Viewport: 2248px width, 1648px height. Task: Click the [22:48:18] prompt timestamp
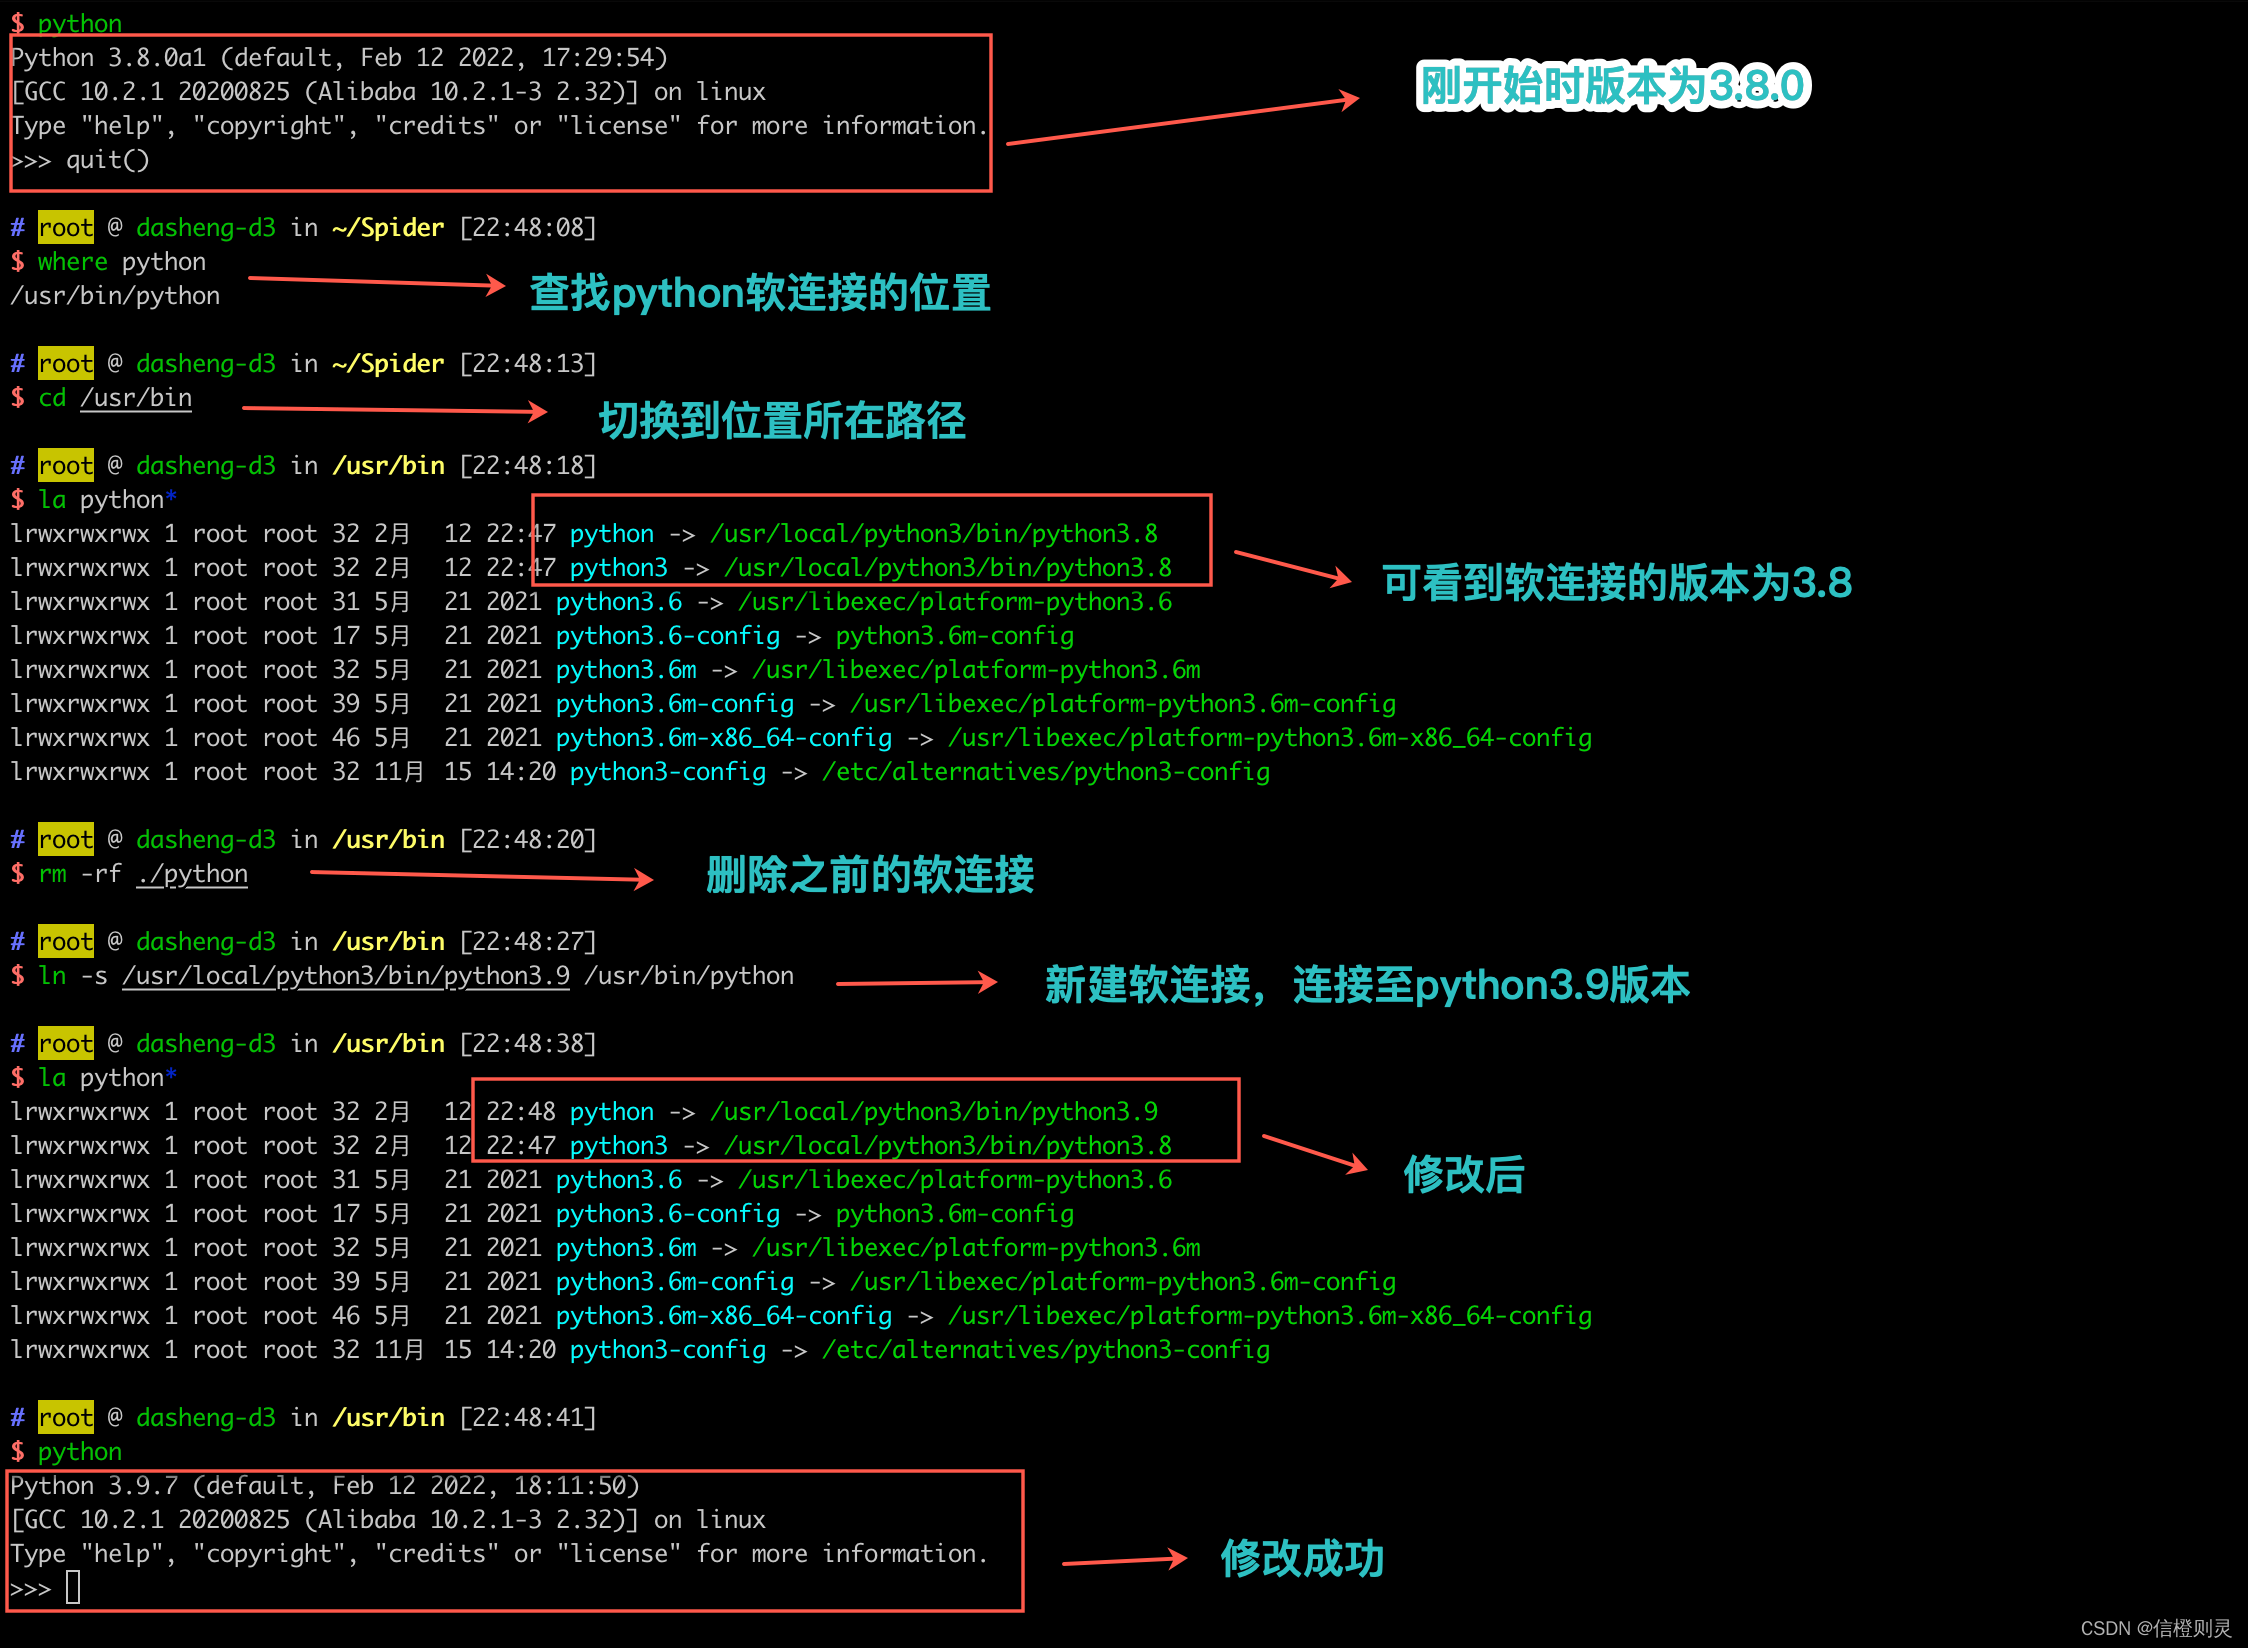click(528, 466)
